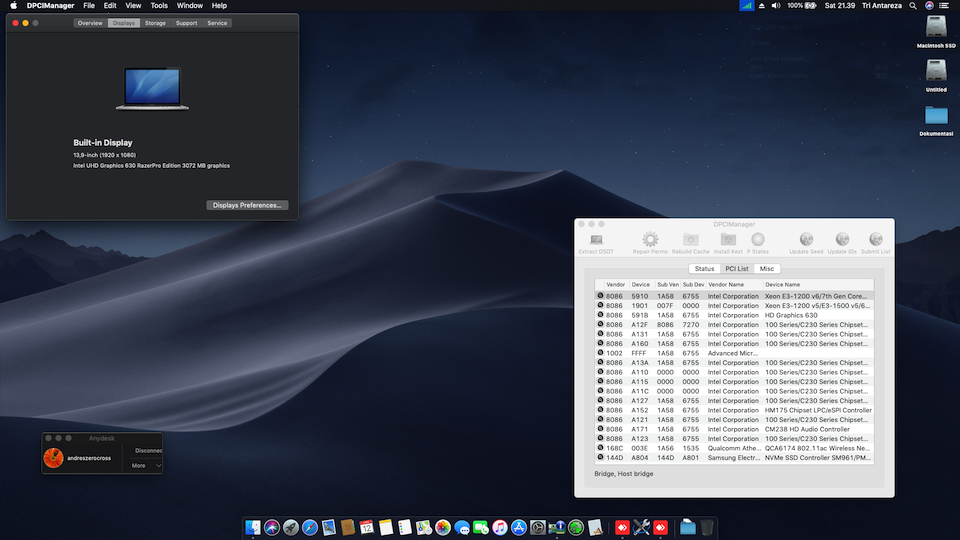Click the laptop image in Displays pane
Screen dimensions: 960x540
pyautogui.click(x=152, y=89)
